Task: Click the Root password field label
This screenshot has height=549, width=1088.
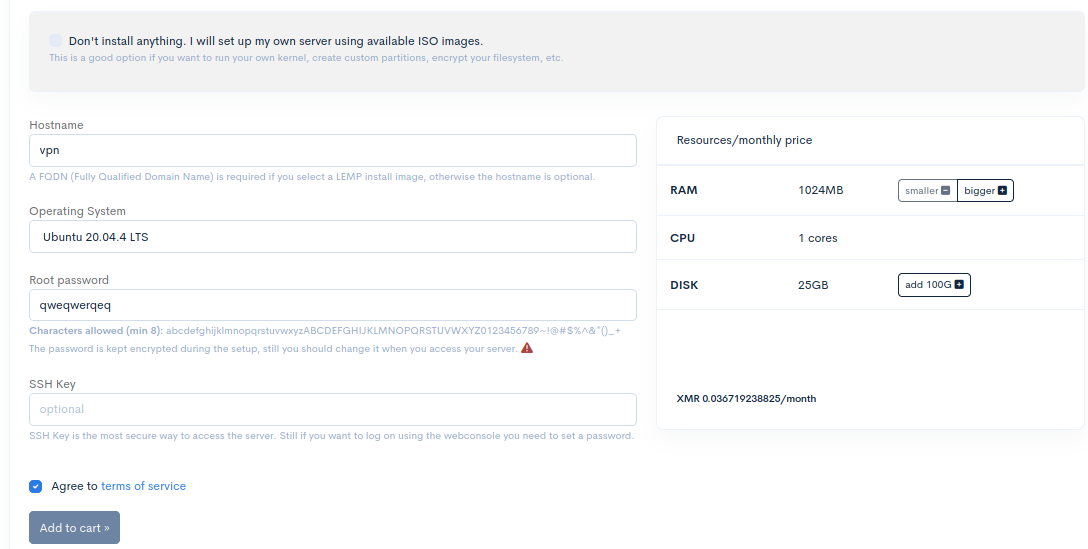Action: (69, 280)
